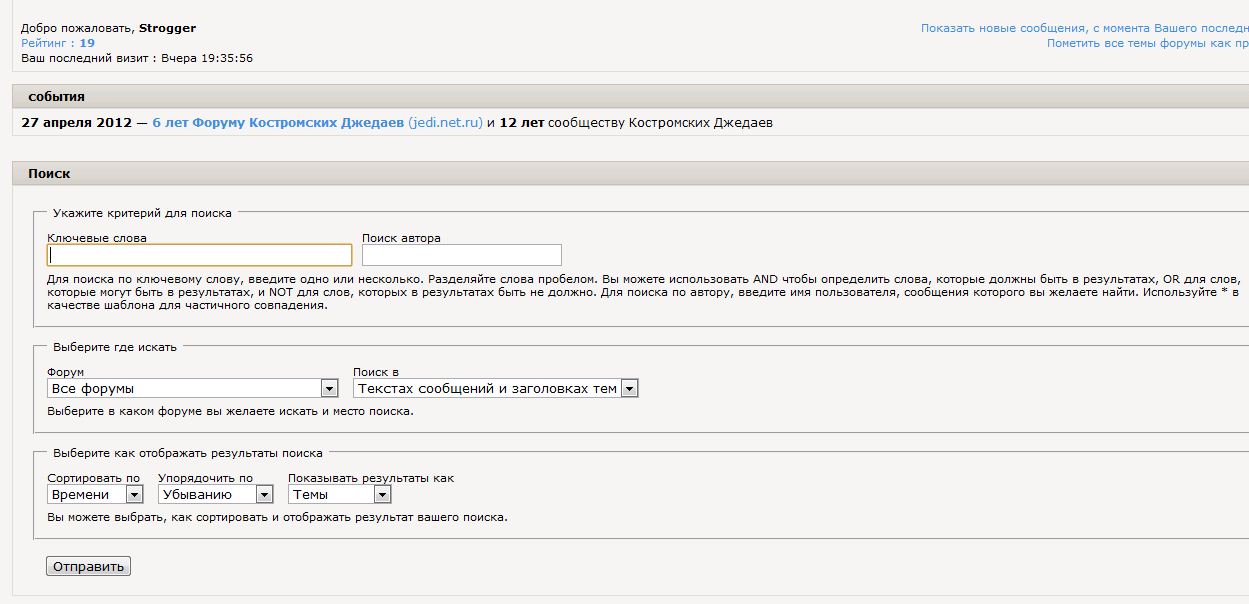1249x604 pixels.
Task: Click the 'Пометить все темы форума' link
Action: (x=1147, y=43)
